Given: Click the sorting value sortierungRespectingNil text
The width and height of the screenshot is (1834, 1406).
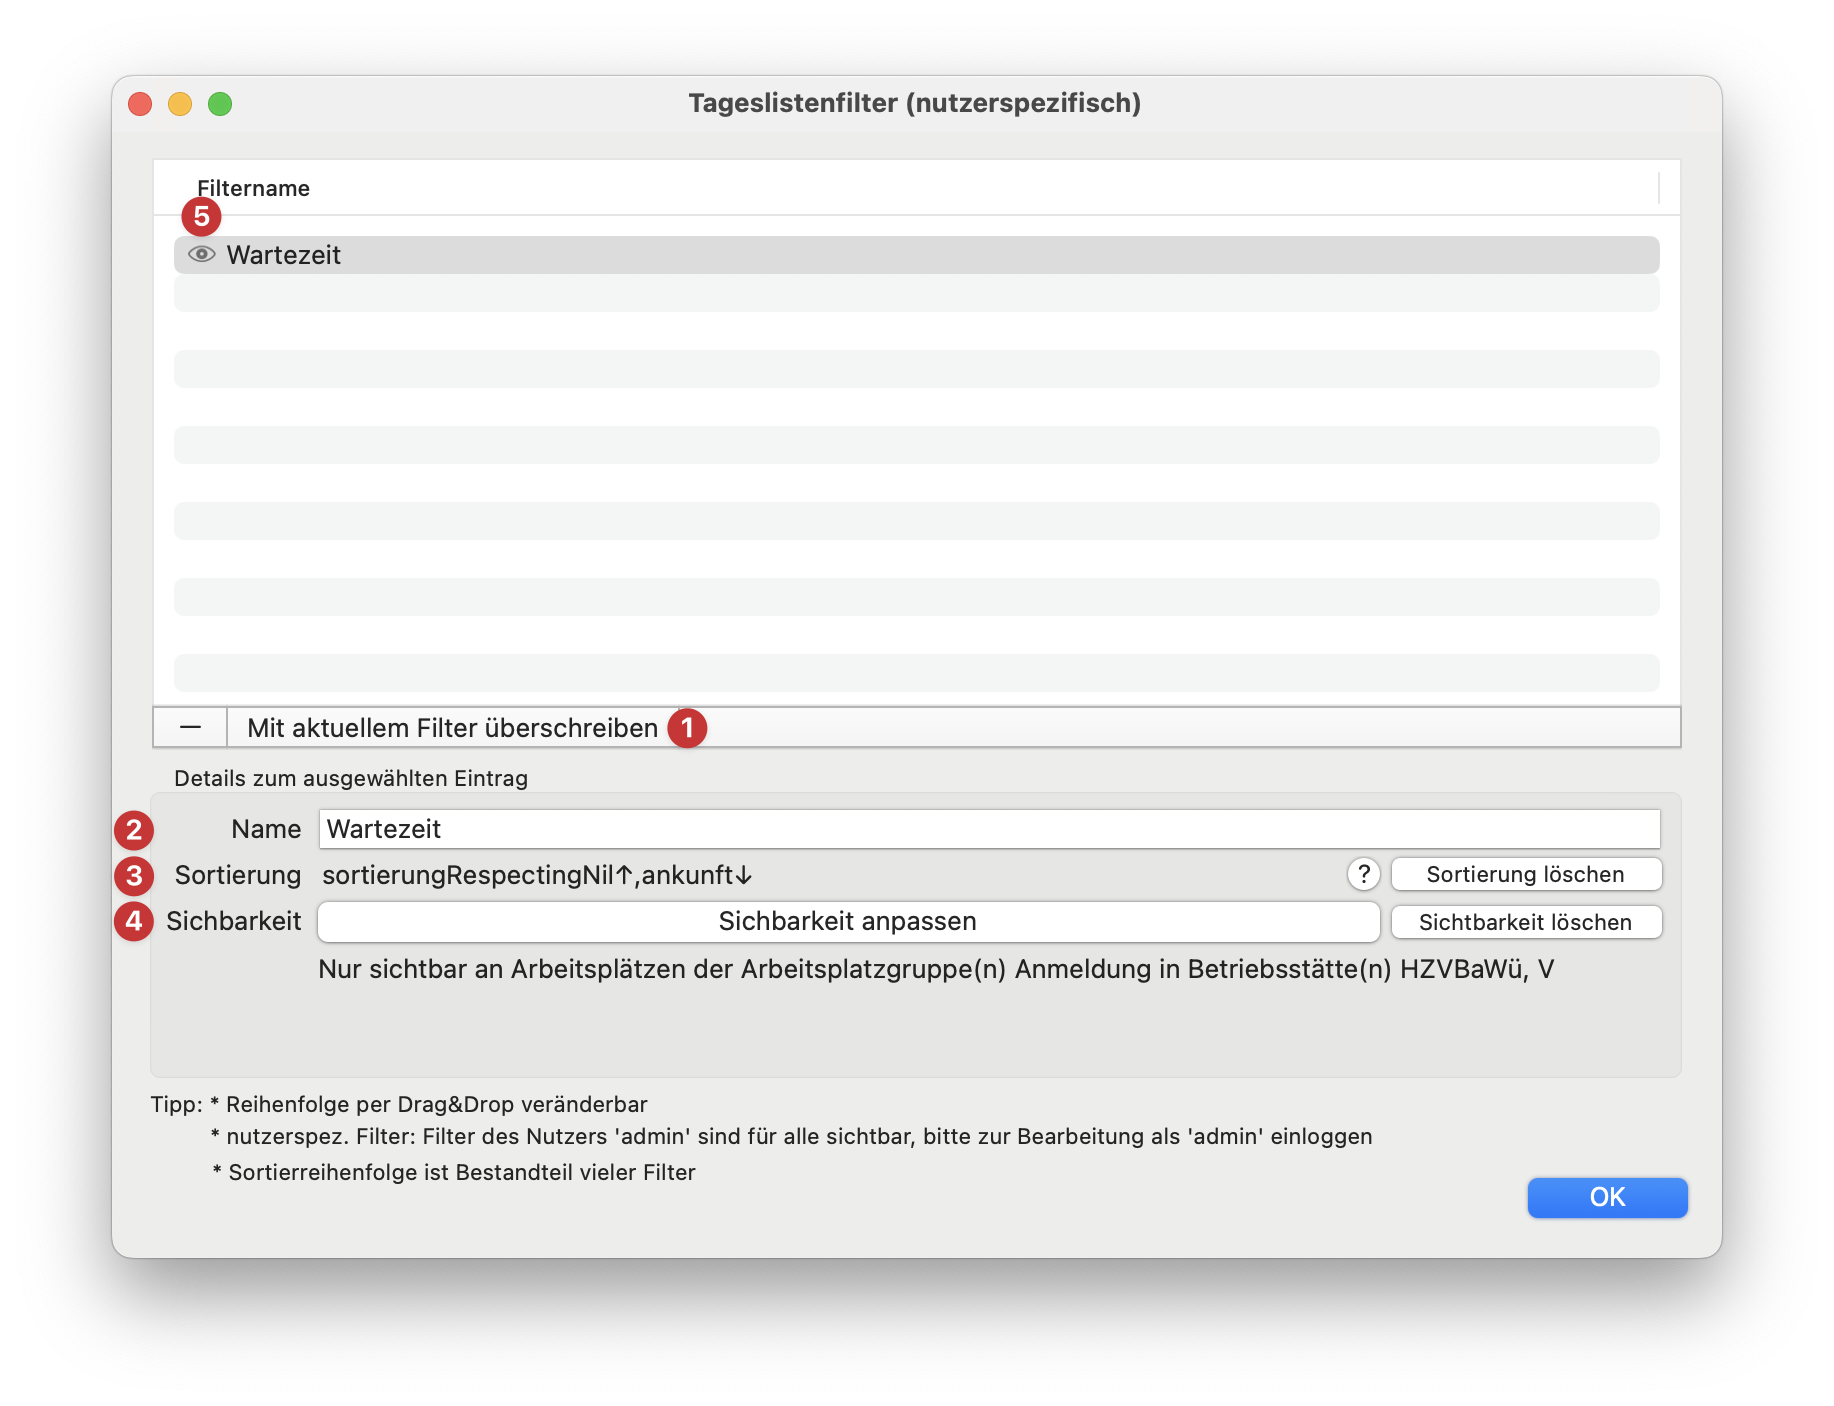Looking at the screenshot, I should (537, 875).
